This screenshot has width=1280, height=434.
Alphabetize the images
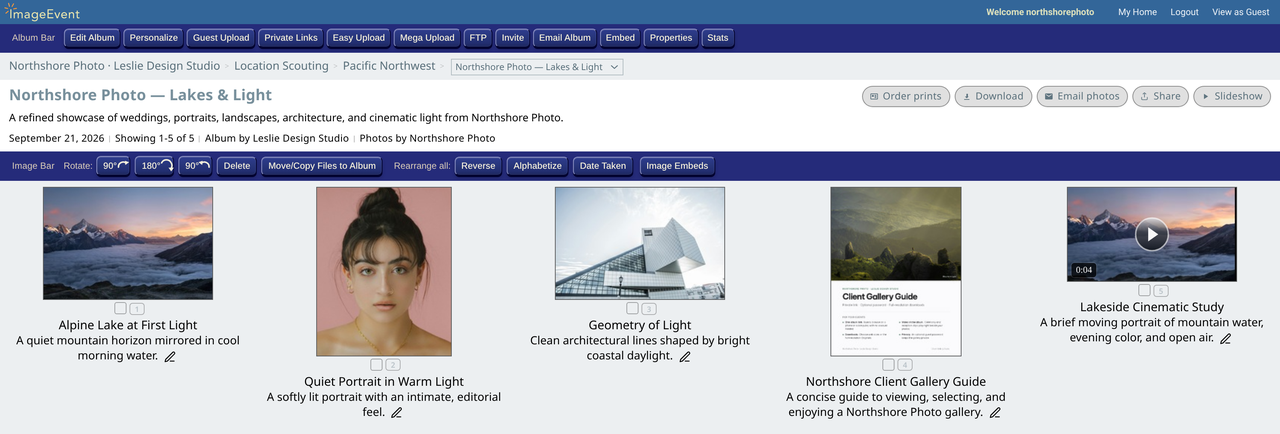tap(538, 166)
